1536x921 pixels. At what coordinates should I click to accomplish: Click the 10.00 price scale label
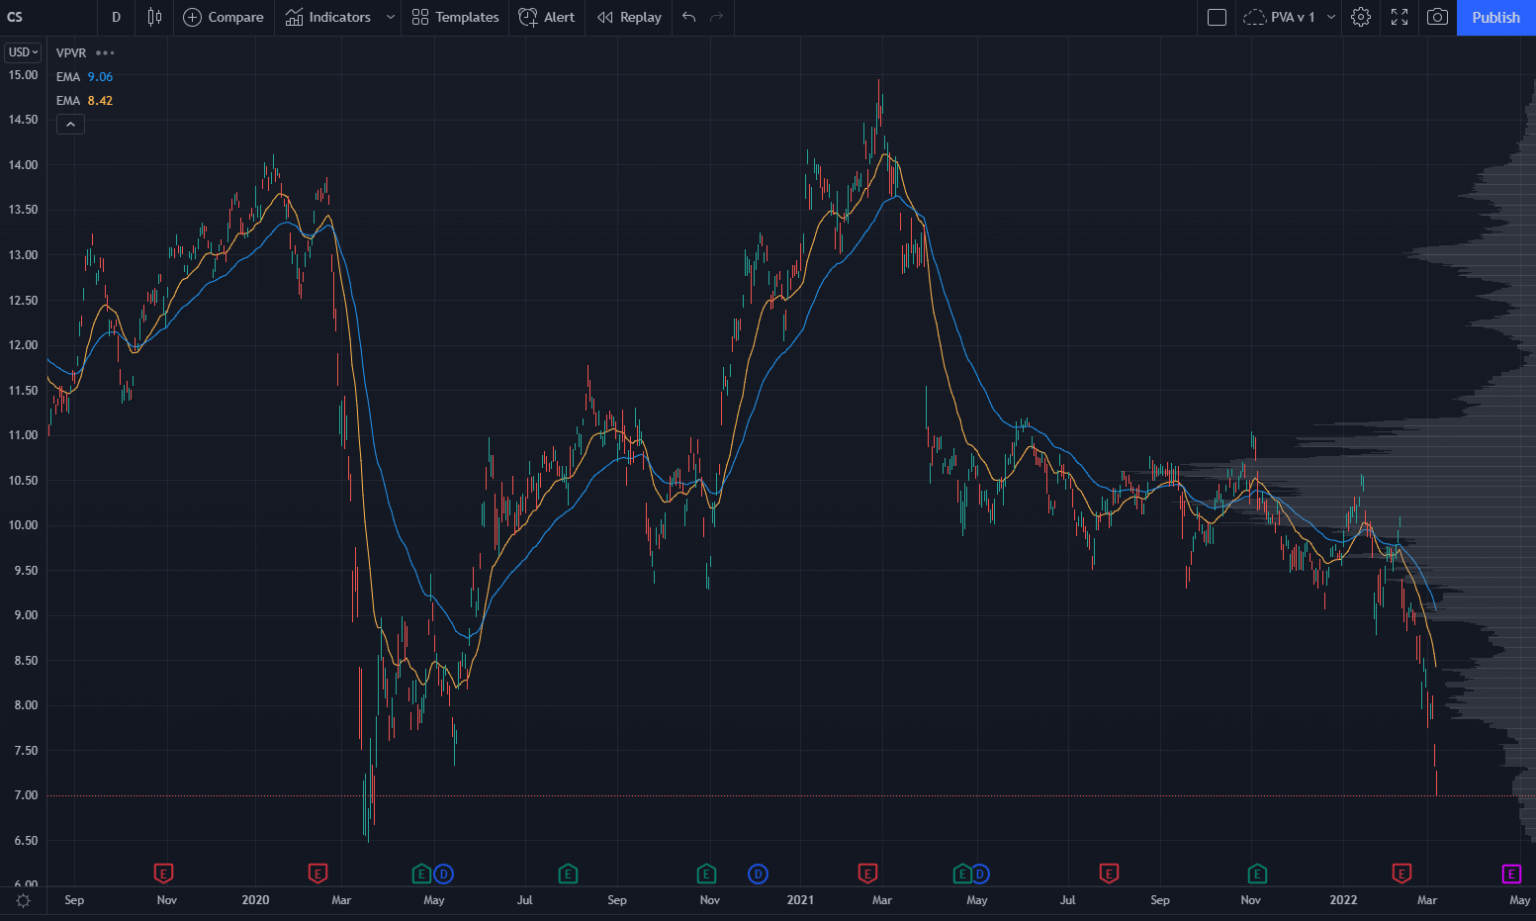point(23,525)
